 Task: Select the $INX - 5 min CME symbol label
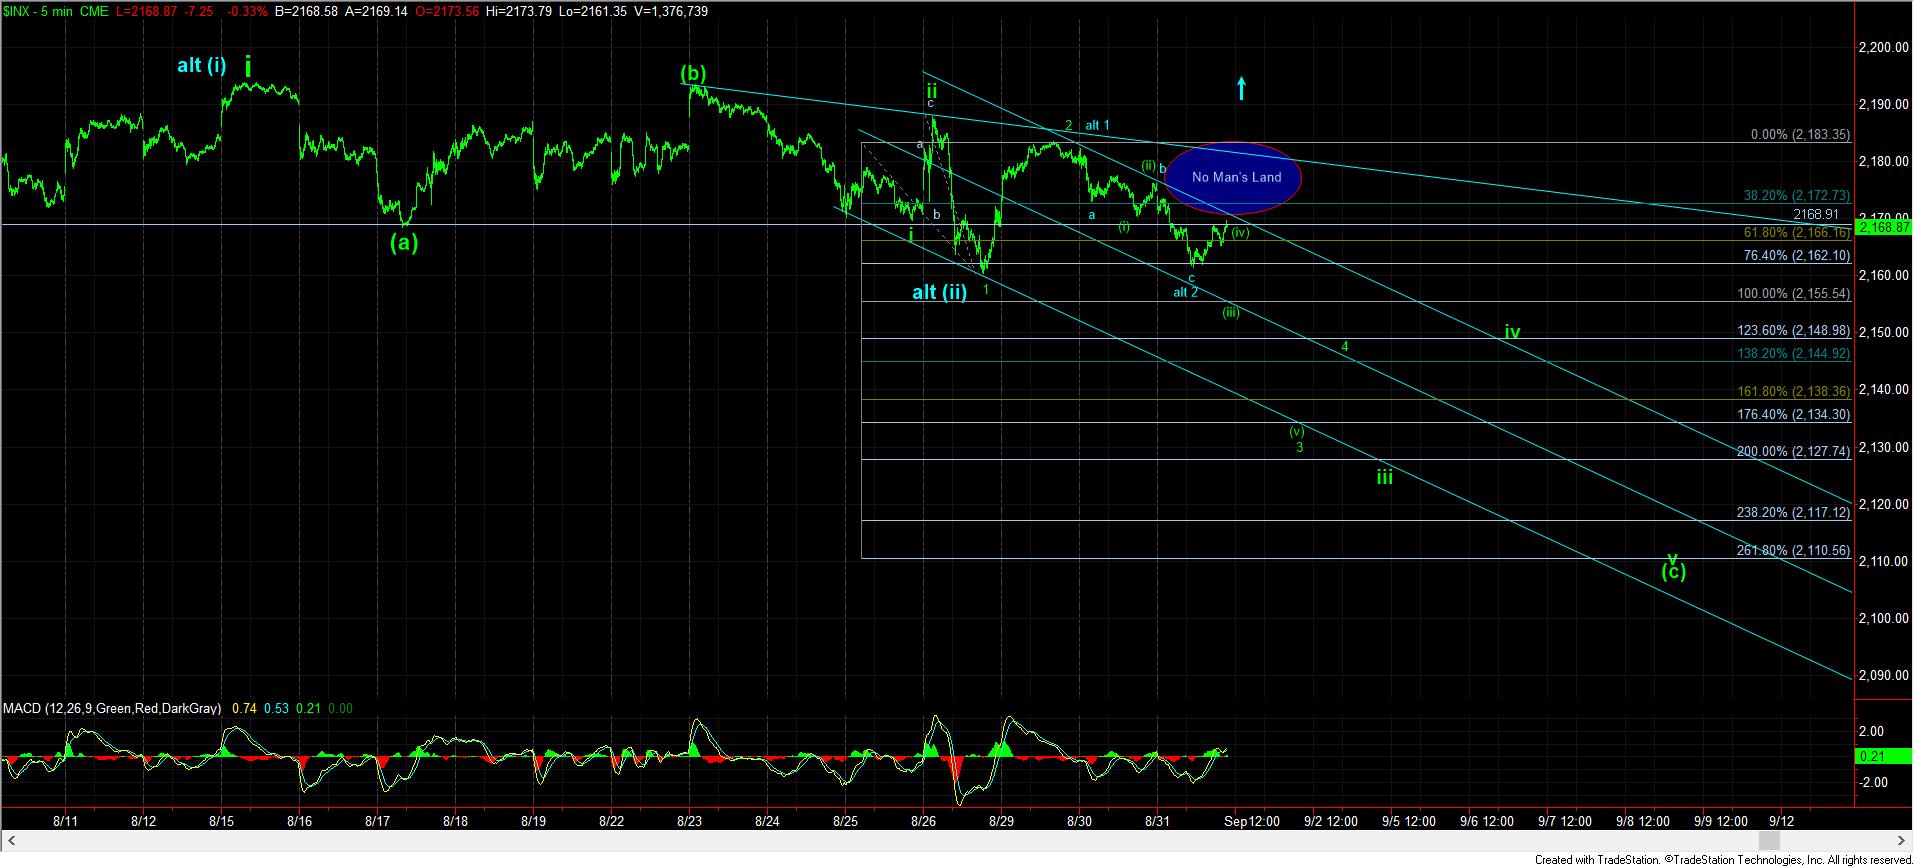[57, 10]
